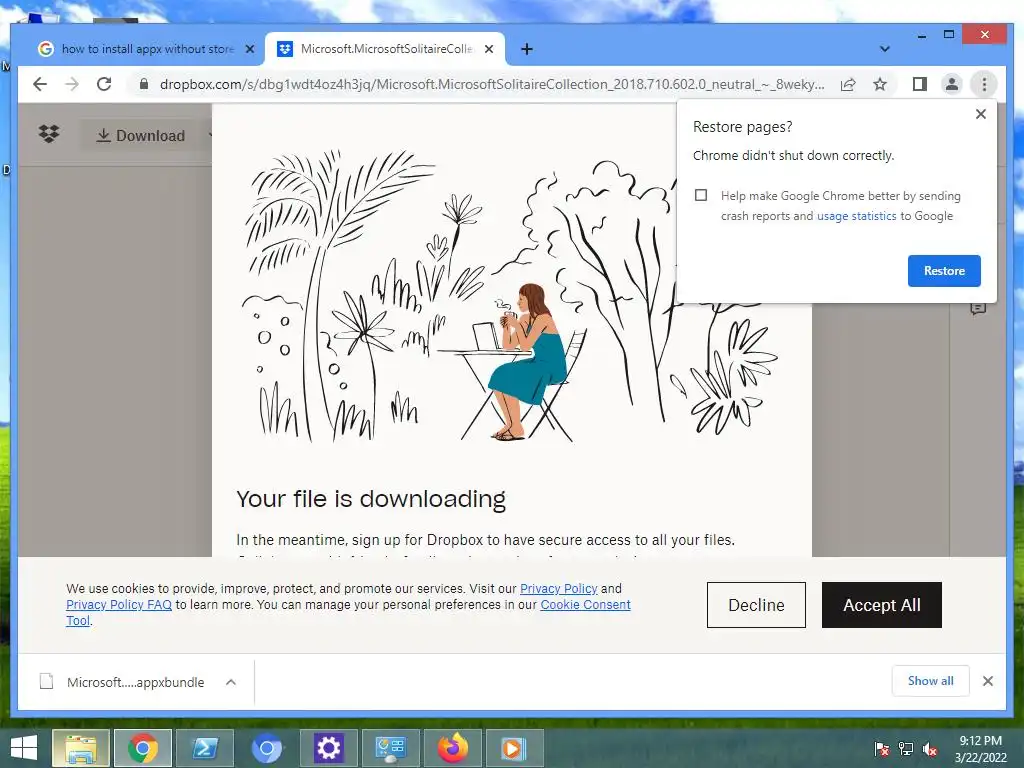The width and height of the screenshot is (1024, 768).
Task: Open the comments icon on the right sidebar
Action: pos(978,309)
